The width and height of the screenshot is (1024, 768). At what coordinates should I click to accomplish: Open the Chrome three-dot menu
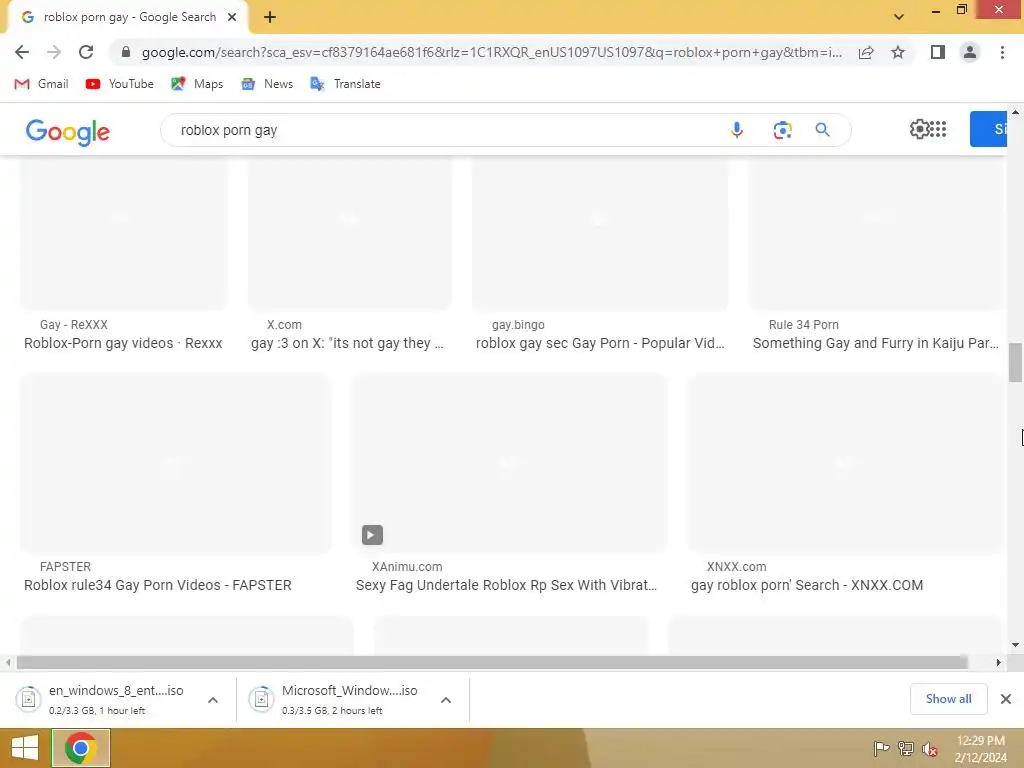(1002, 52)
